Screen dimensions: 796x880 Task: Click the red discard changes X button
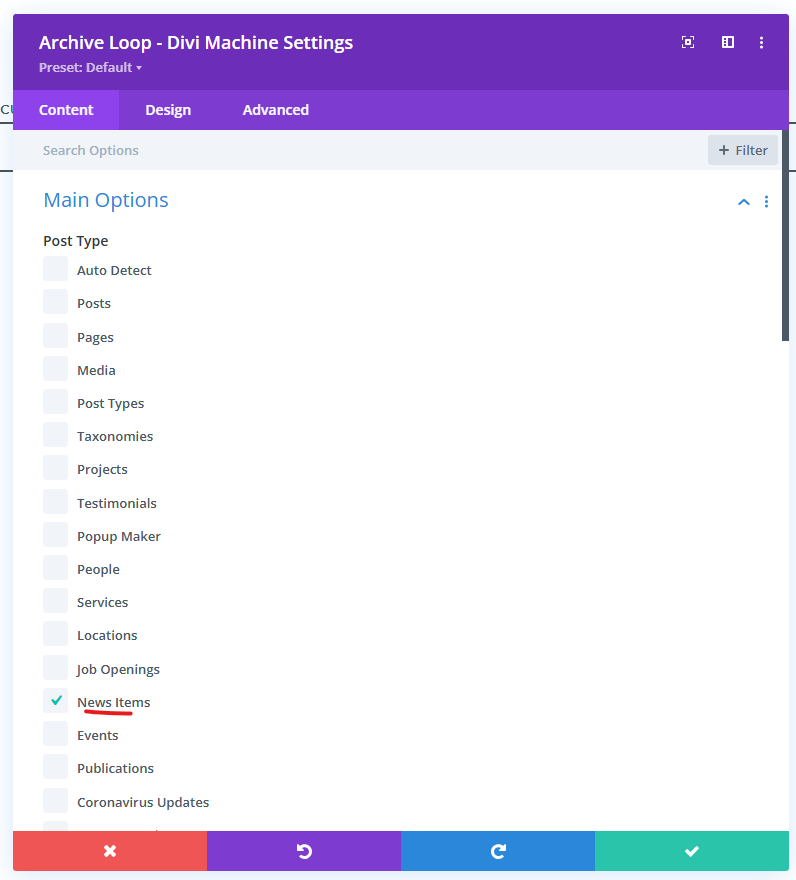110,851
